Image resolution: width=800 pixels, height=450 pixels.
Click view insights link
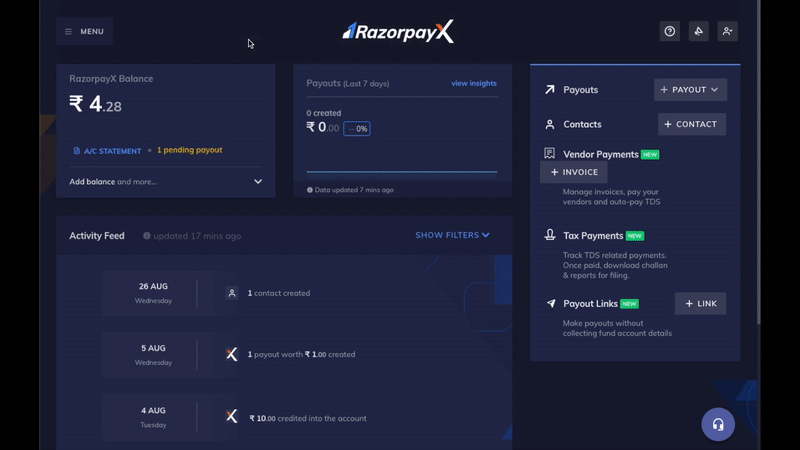pos(473,83)
